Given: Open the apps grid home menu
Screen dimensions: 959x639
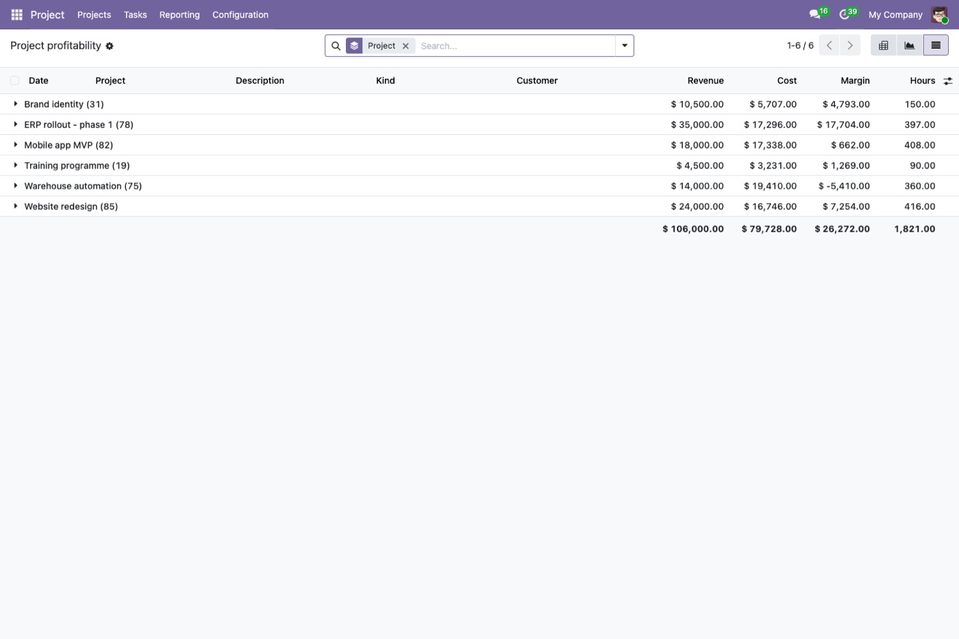Looking at the screenshot, I should tap(17, 15).
